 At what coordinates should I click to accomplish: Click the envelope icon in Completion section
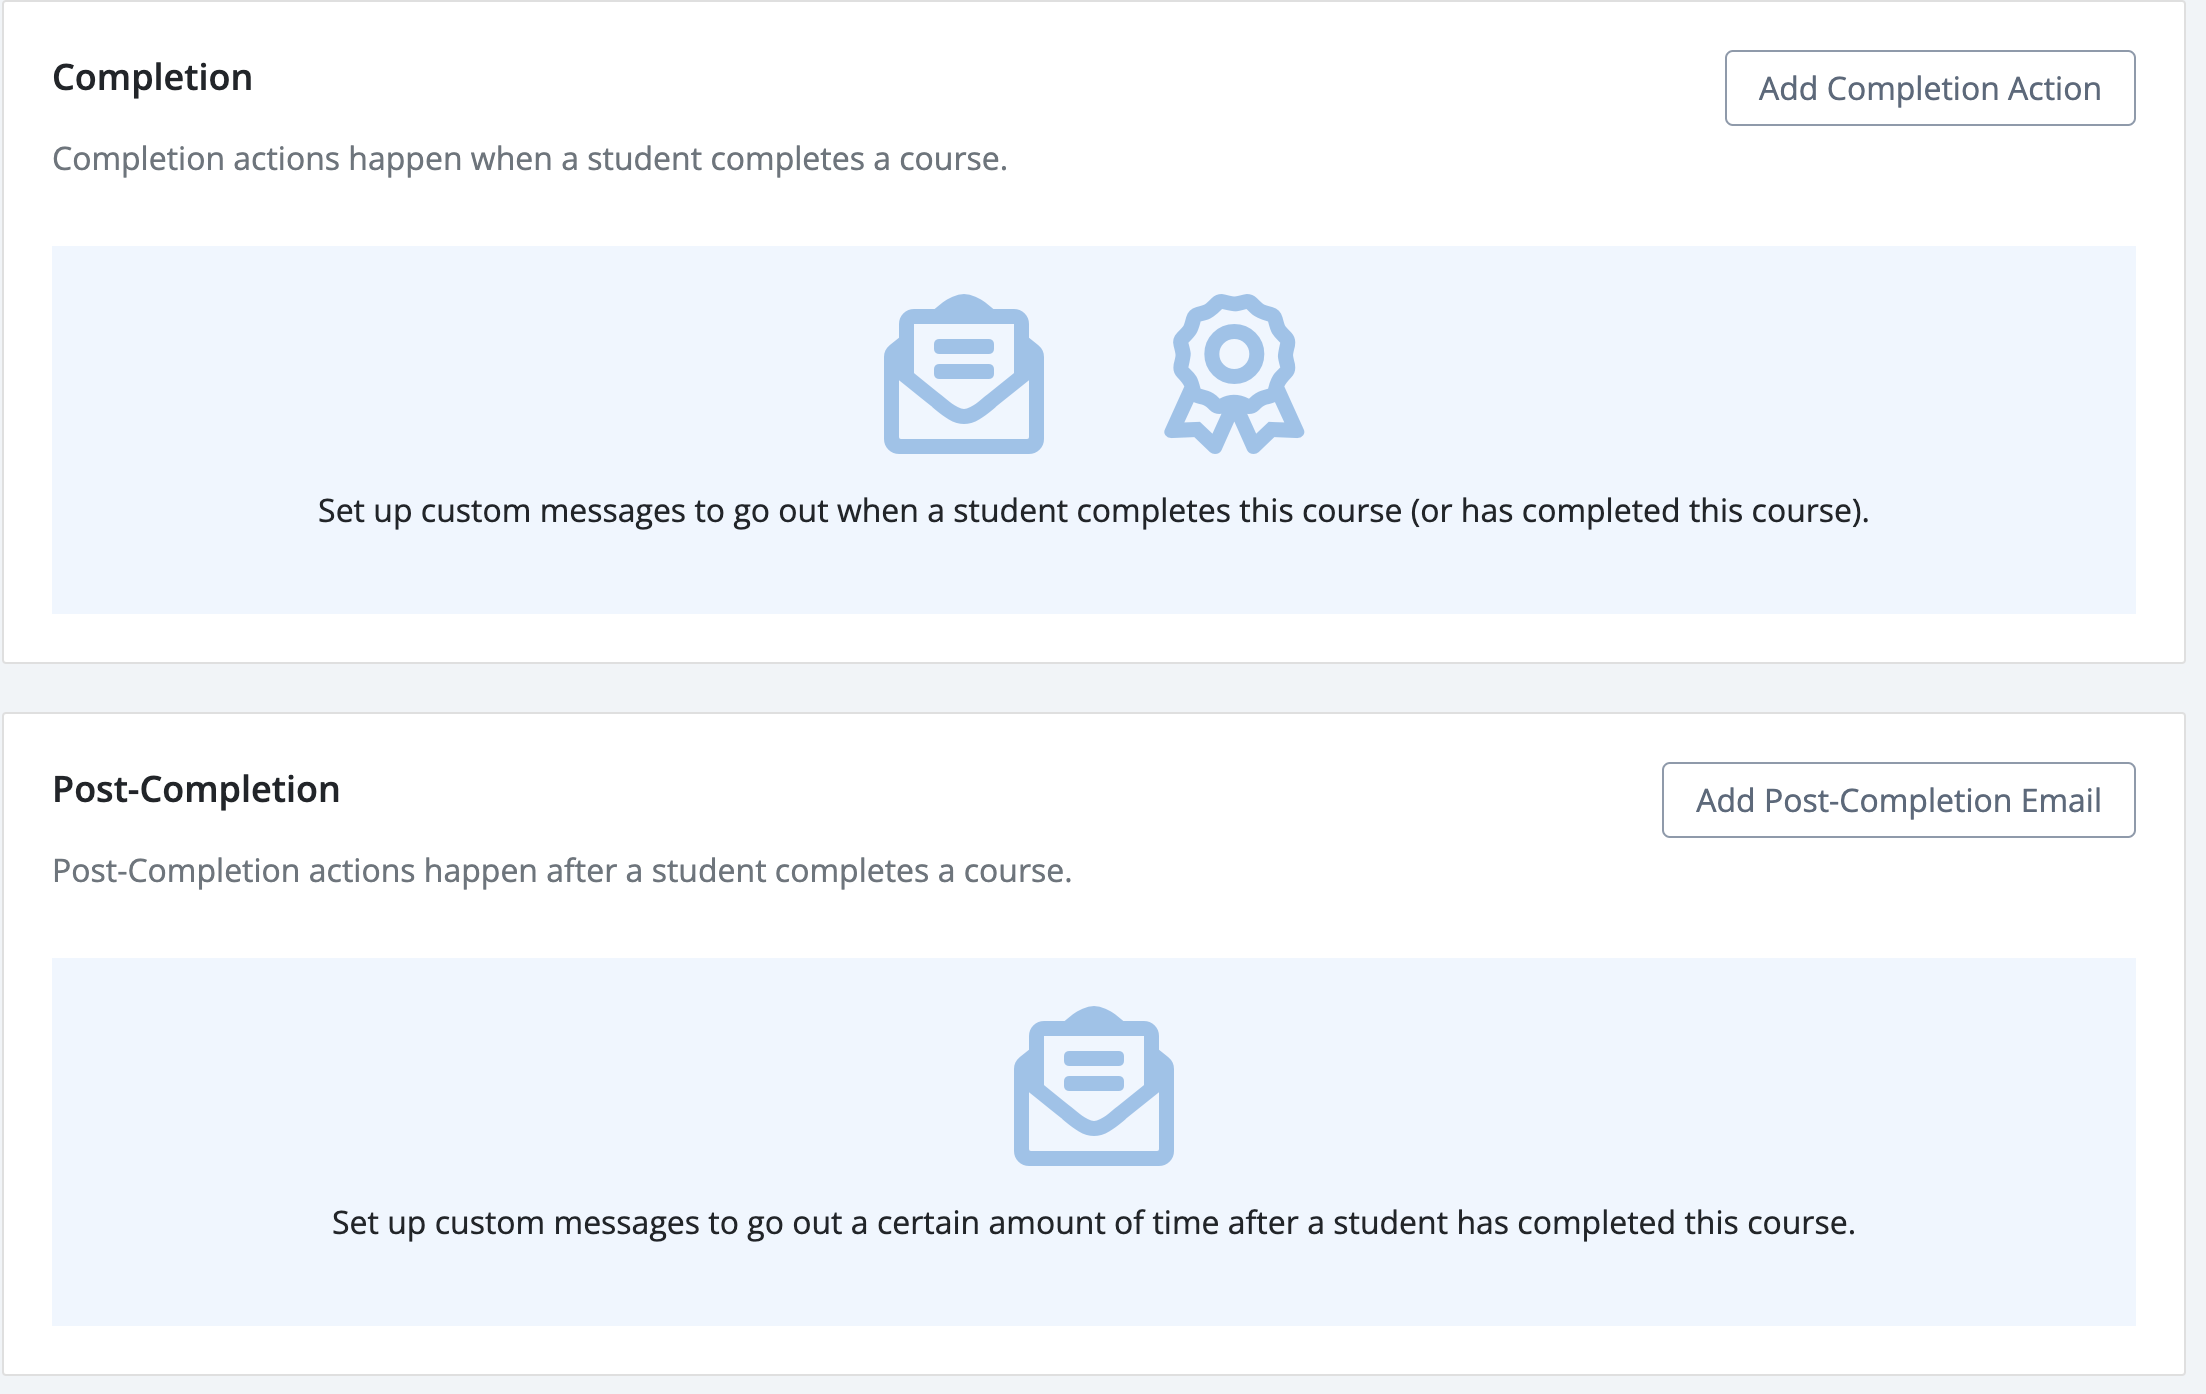point(963,375)
